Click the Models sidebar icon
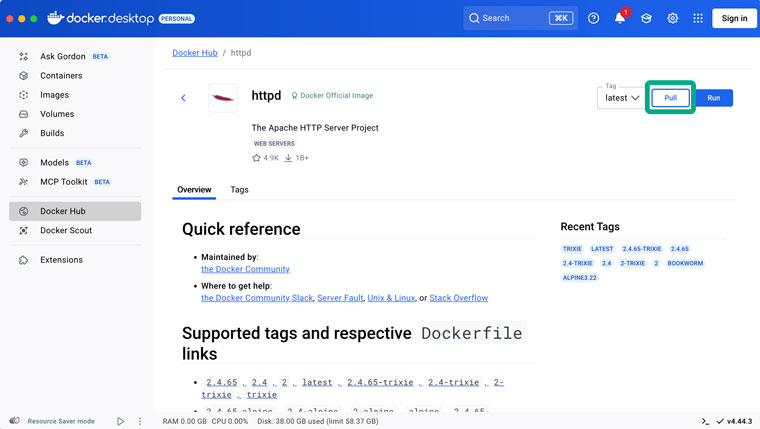 [23, 162]
